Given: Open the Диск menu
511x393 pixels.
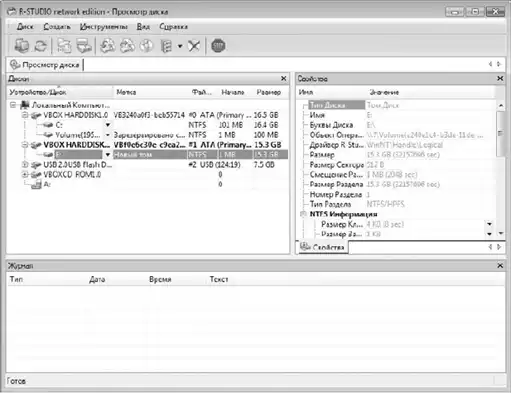Looking at the screenshot, I should point(25,27).
